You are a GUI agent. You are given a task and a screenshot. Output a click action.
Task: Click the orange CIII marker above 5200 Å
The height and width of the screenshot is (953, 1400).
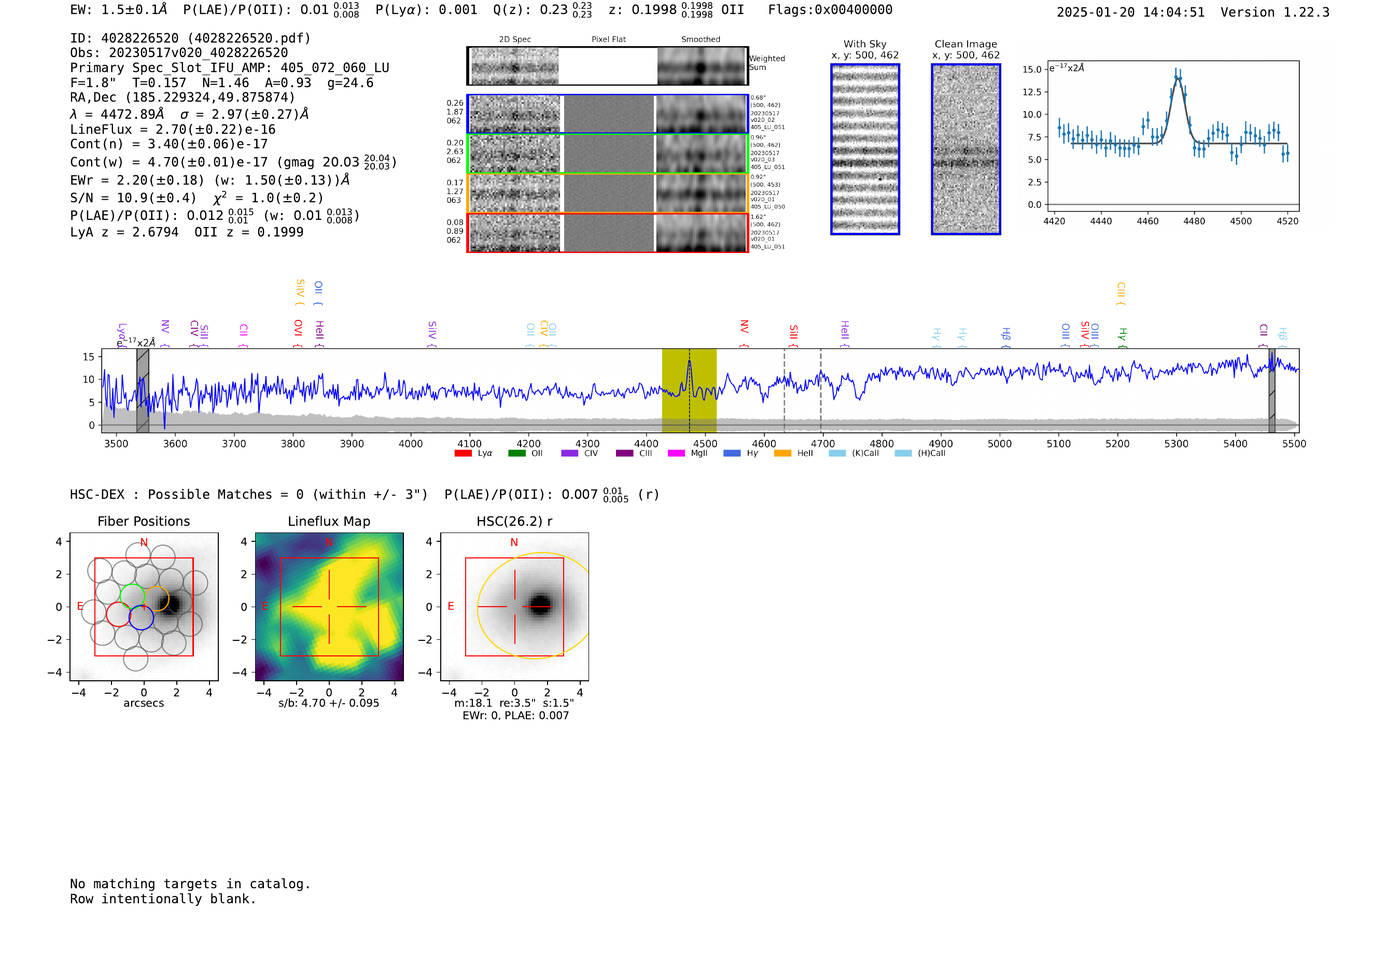[x=1120, y=294]
